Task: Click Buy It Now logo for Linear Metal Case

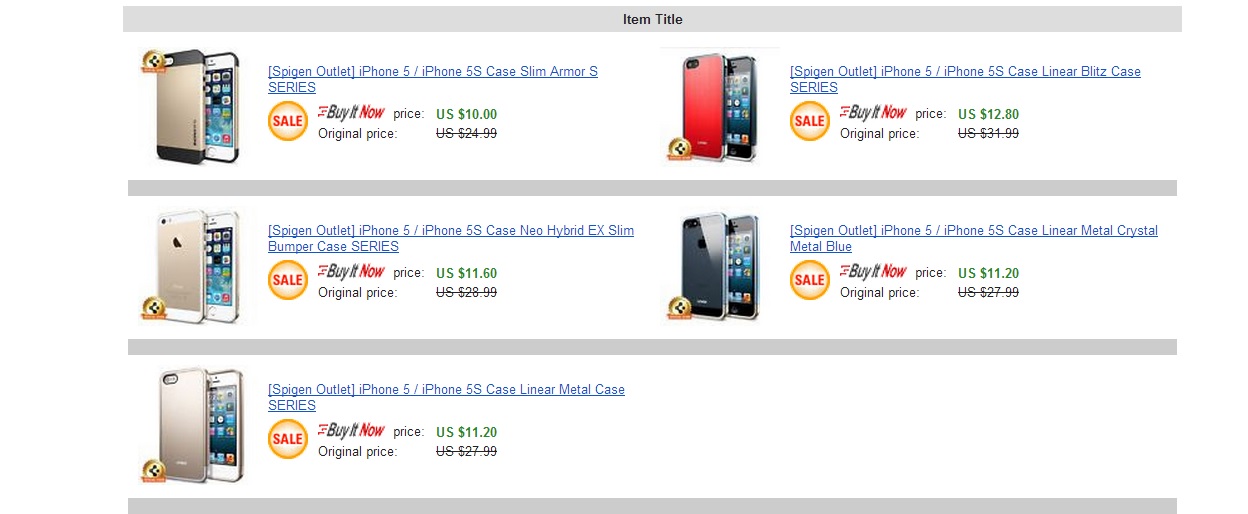Action: 351,431
